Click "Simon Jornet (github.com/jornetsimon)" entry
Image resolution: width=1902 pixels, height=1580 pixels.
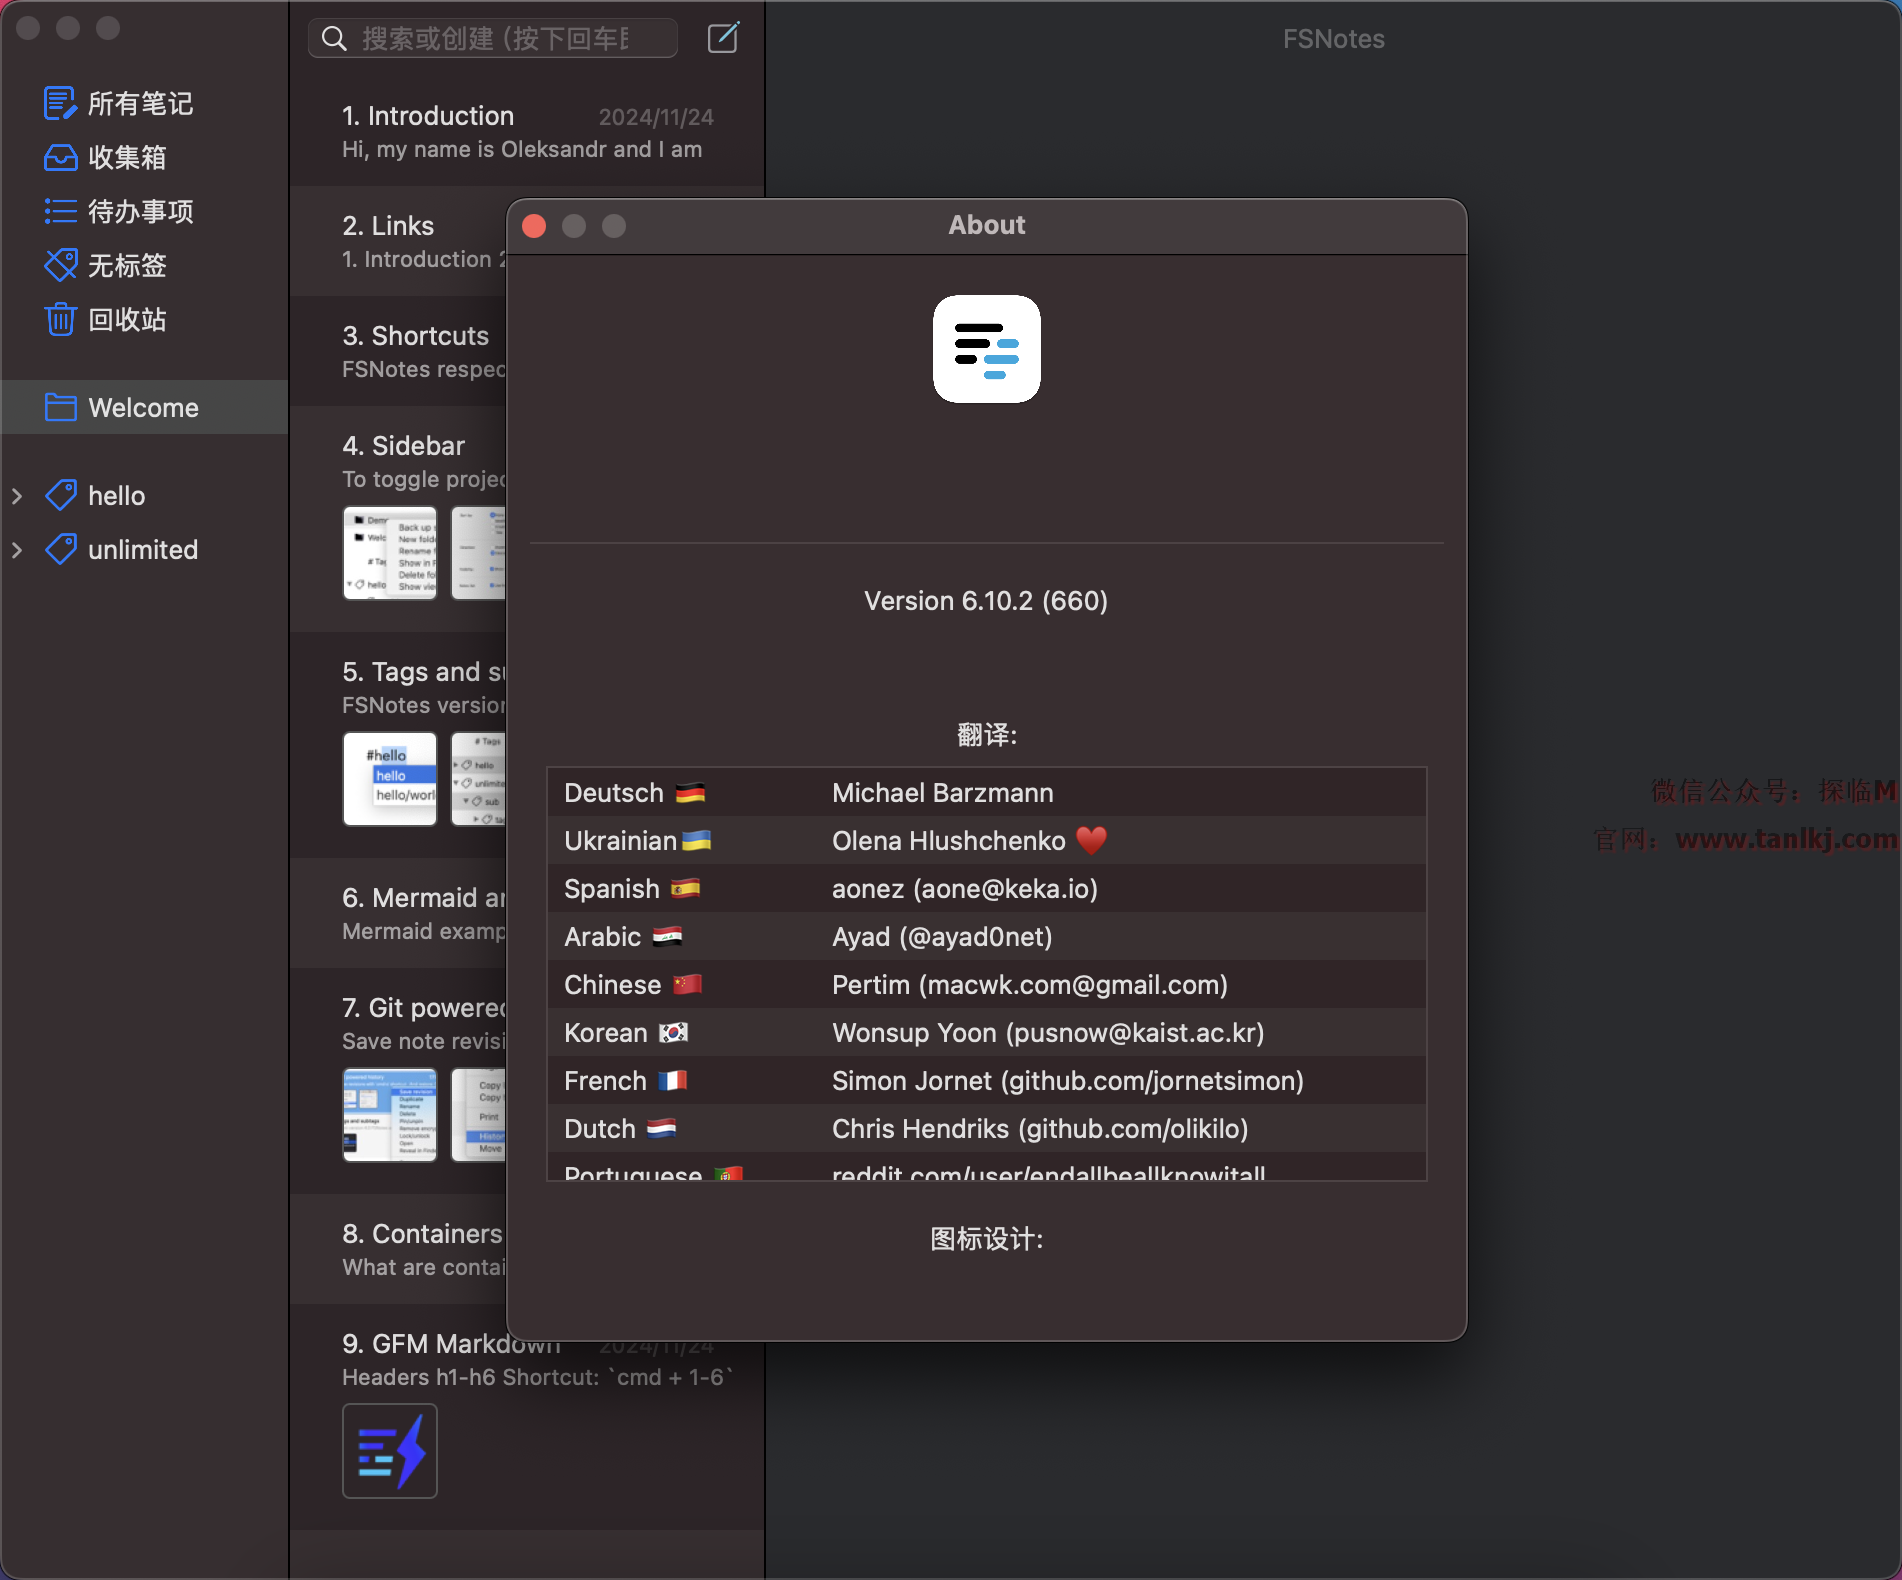[x=1068, y=1081]
